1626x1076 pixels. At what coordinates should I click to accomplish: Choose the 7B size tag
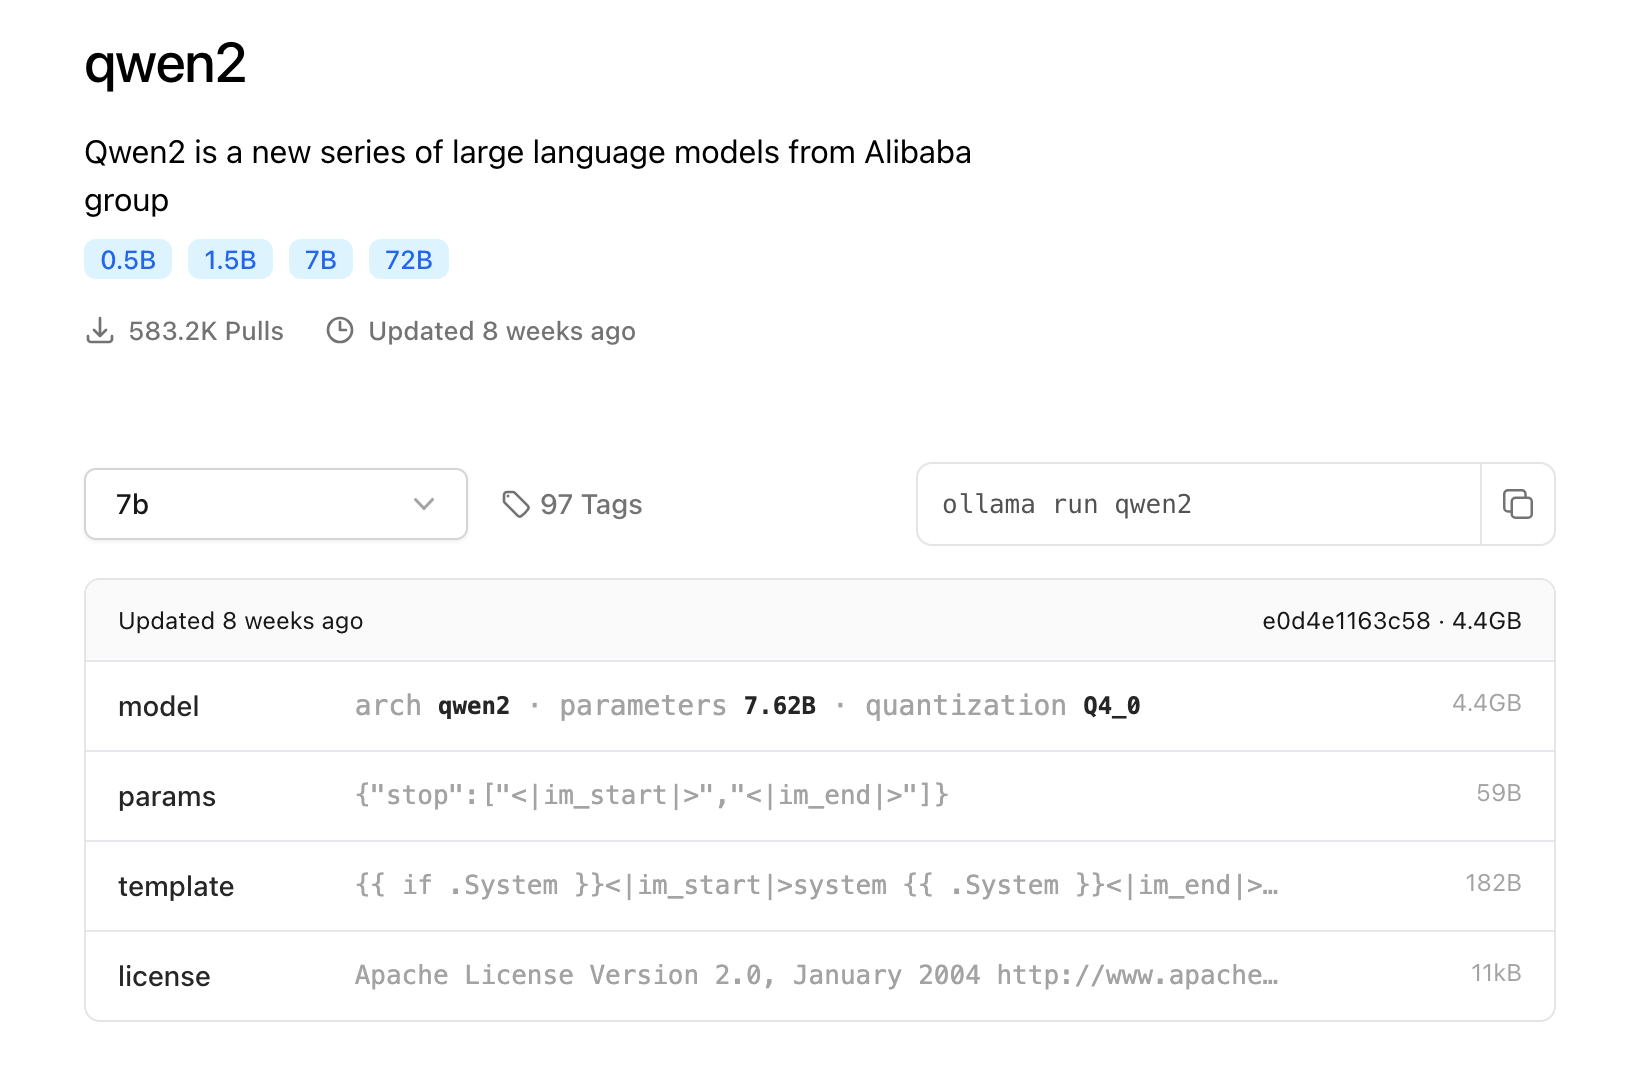pos(320,260)
